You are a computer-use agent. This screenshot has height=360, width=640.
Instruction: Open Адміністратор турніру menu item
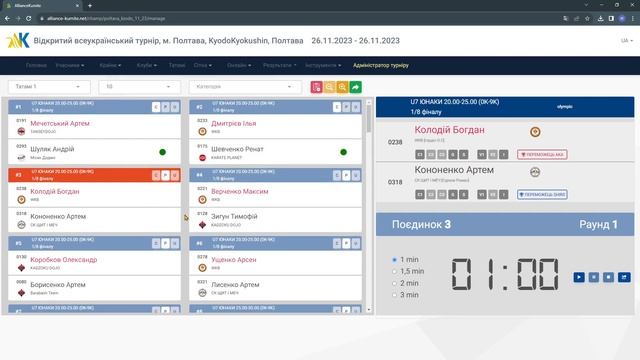point(381,65)
